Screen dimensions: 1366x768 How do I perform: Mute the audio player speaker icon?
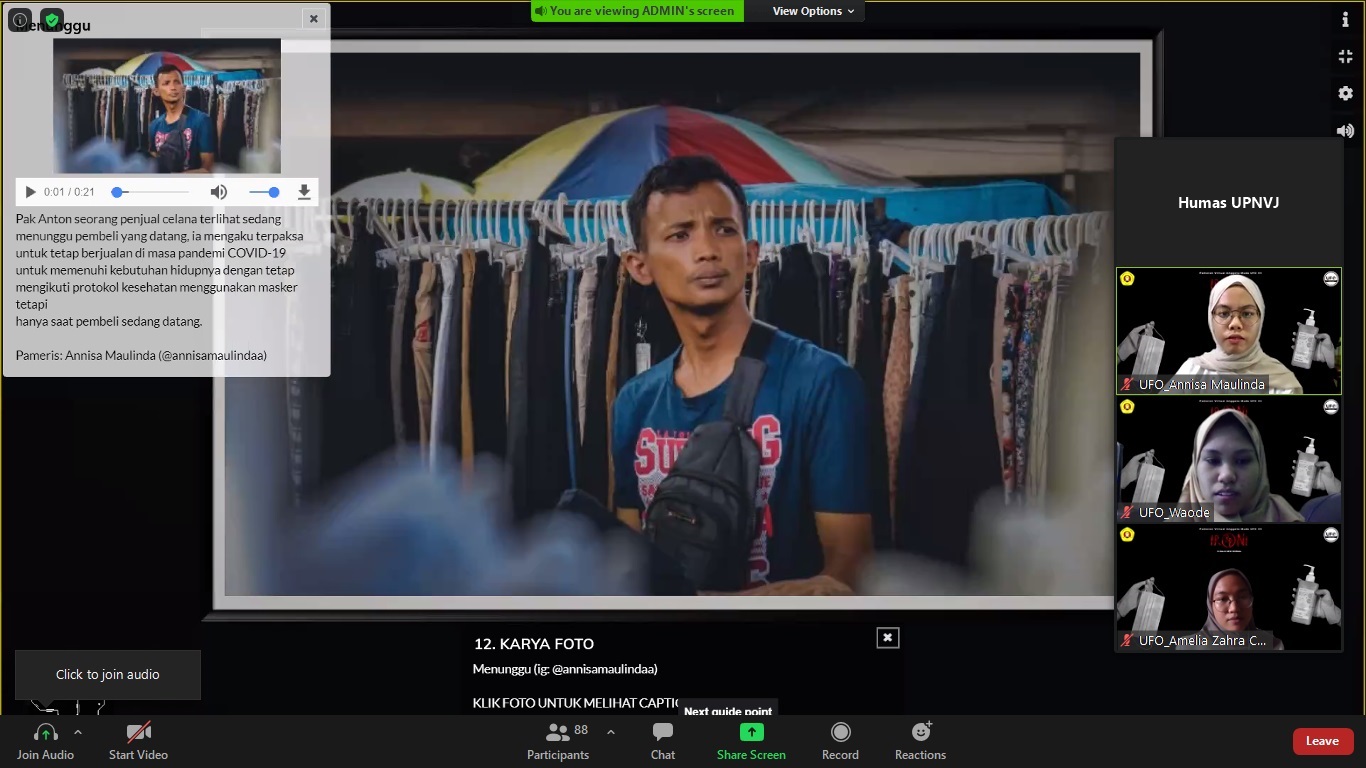[x=218, y=192]
